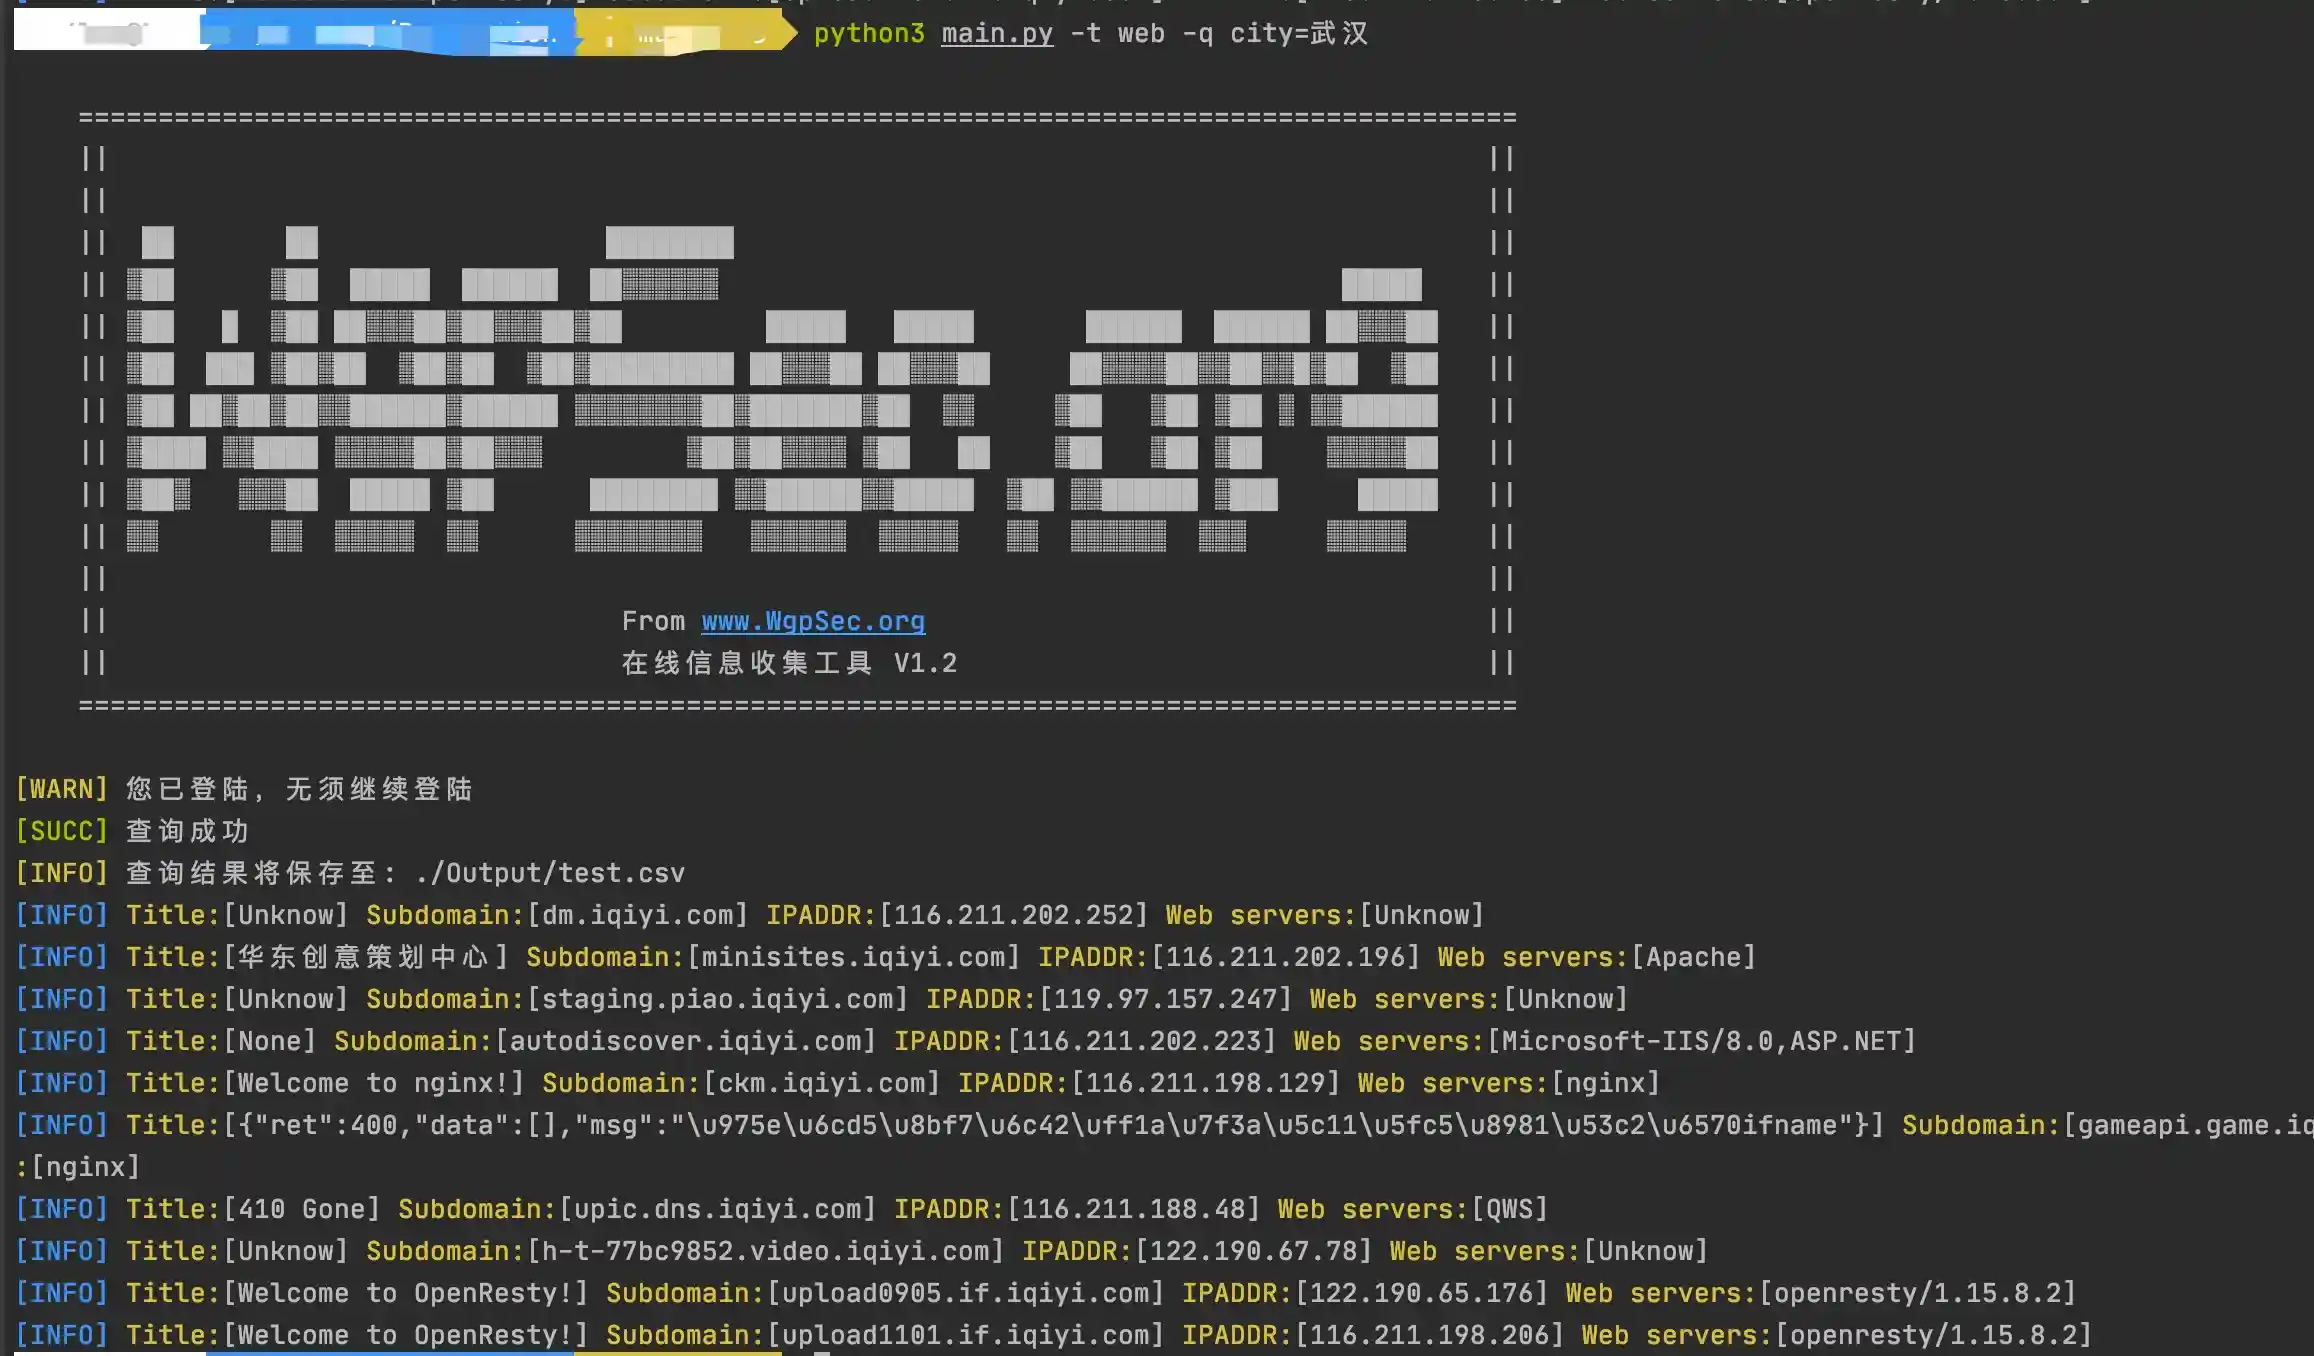
Task: Click the 'Welcome to nginx!' title
Action: coord(373,1083)
